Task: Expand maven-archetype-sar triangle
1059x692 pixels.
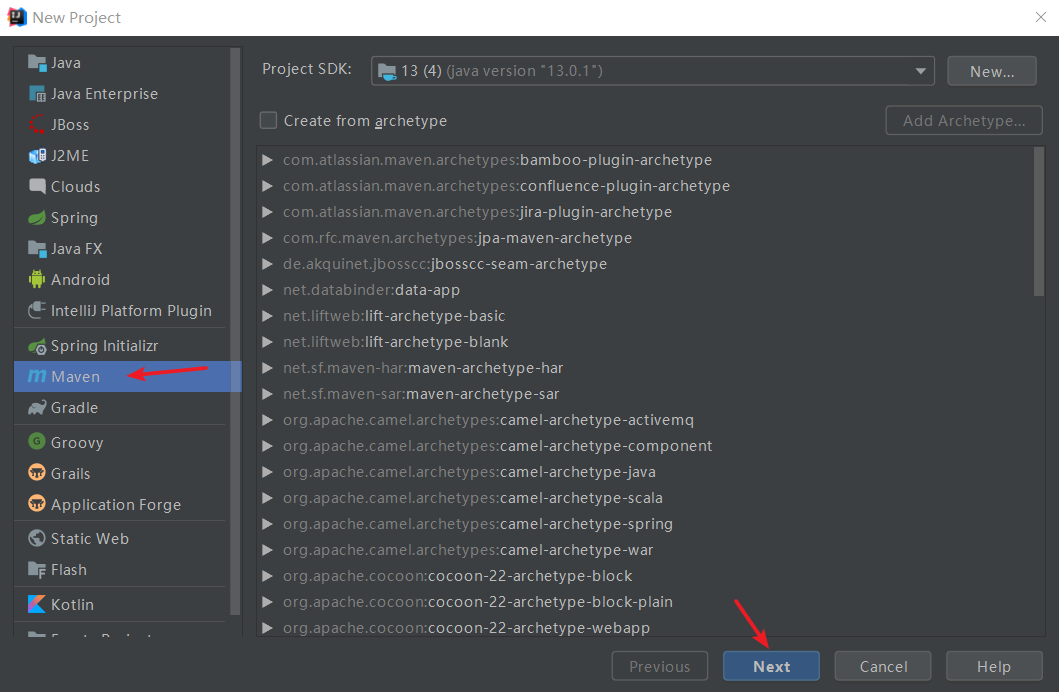Action: click(x=267, y=394)
